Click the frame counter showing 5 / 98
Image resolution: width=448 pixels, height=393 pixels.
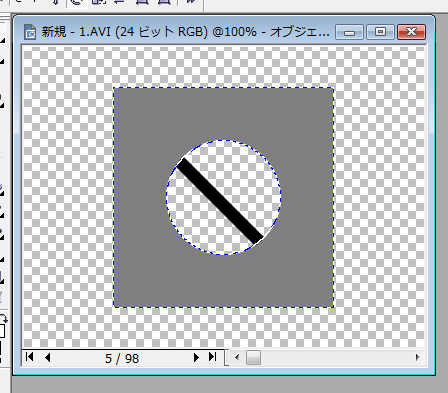pos(122,359)
